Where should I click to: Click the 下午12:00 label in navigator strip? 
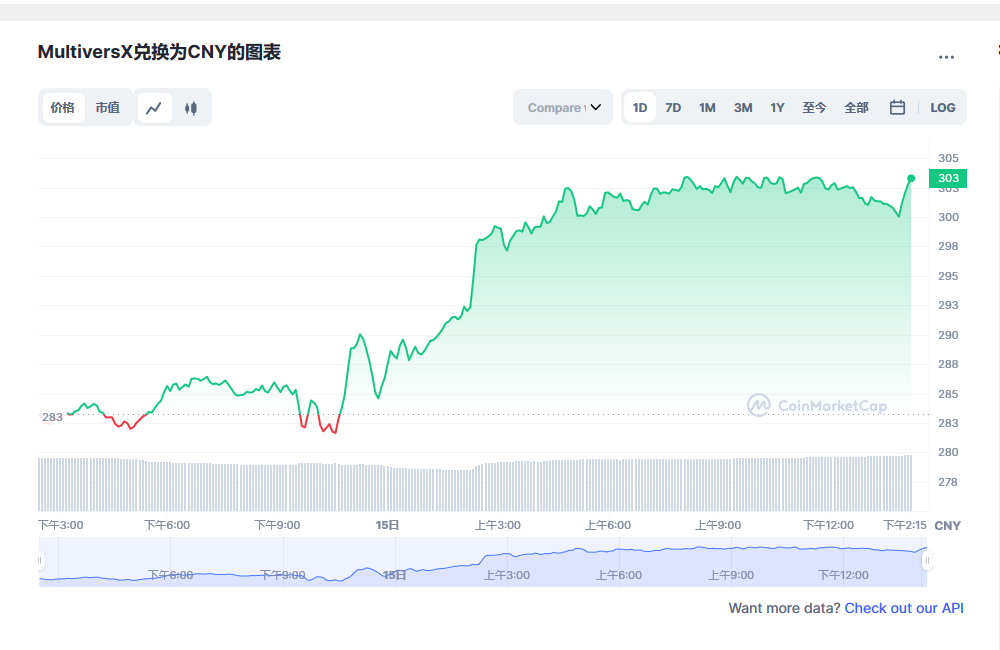[x=843, y=575]
